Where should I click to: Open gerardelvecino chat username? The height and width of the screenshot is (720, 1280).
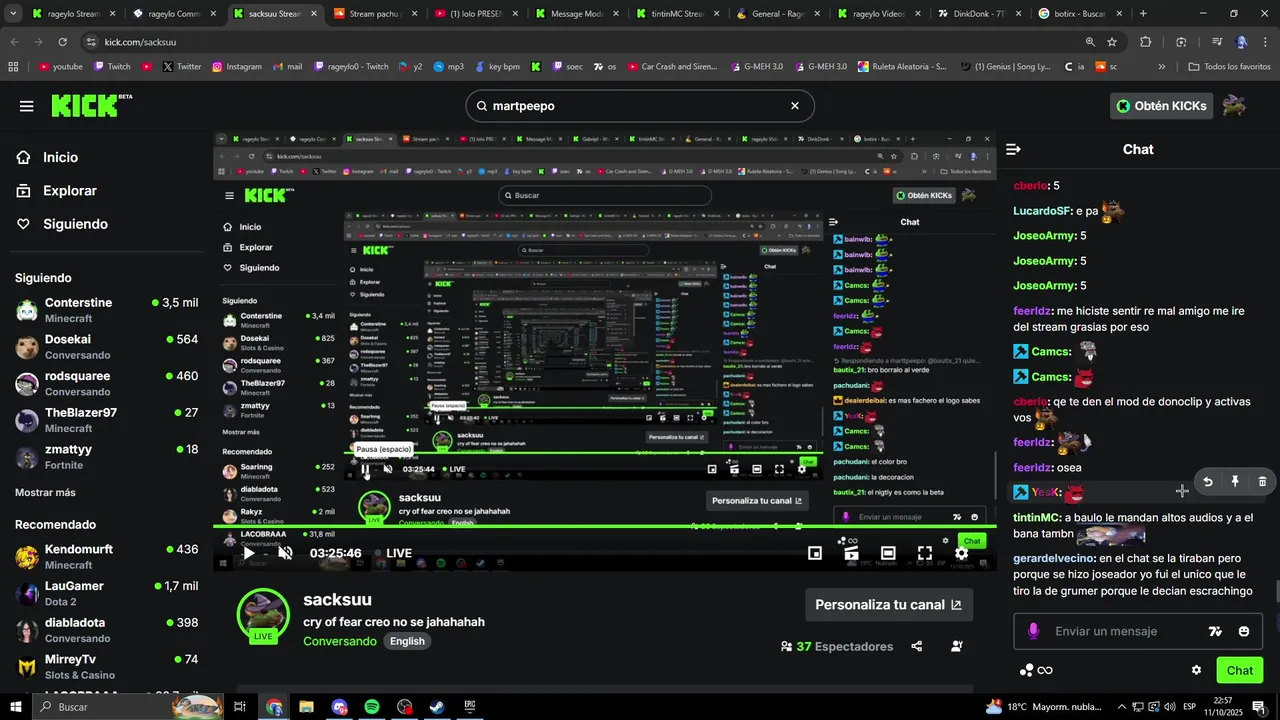[x=1054, y=558]
